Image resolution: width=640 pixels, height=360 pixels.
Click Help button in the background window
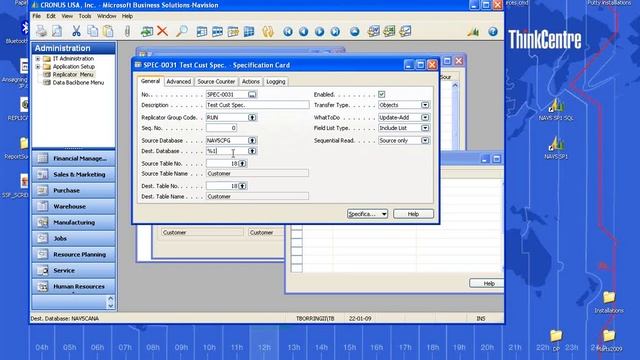click(487, 283)
